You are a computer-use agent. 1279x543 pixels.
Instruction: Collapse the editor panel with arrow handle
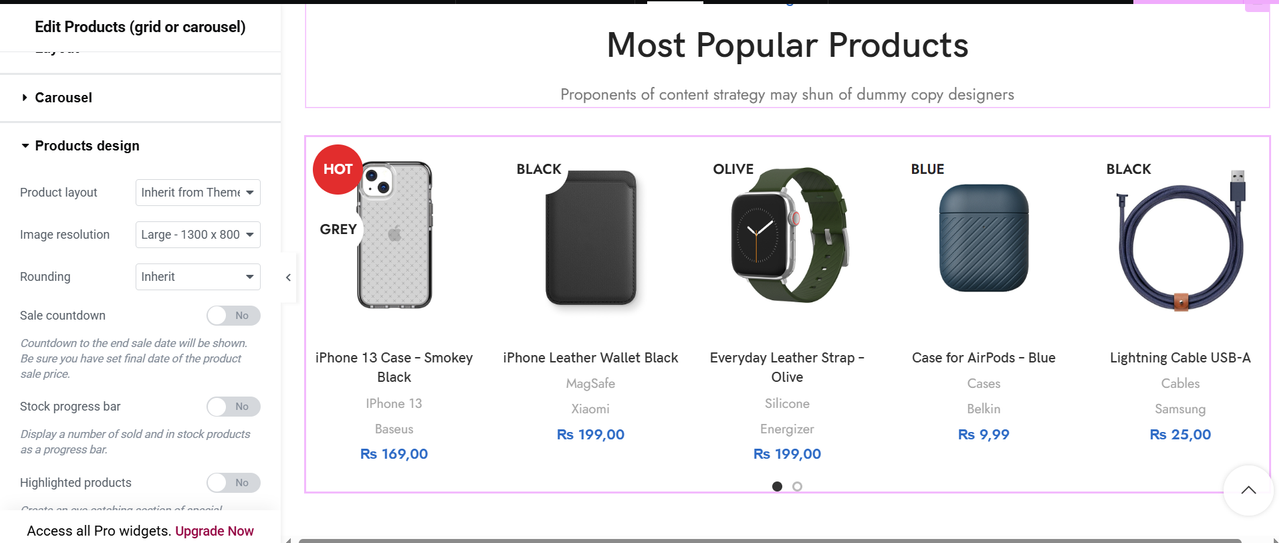288,277
